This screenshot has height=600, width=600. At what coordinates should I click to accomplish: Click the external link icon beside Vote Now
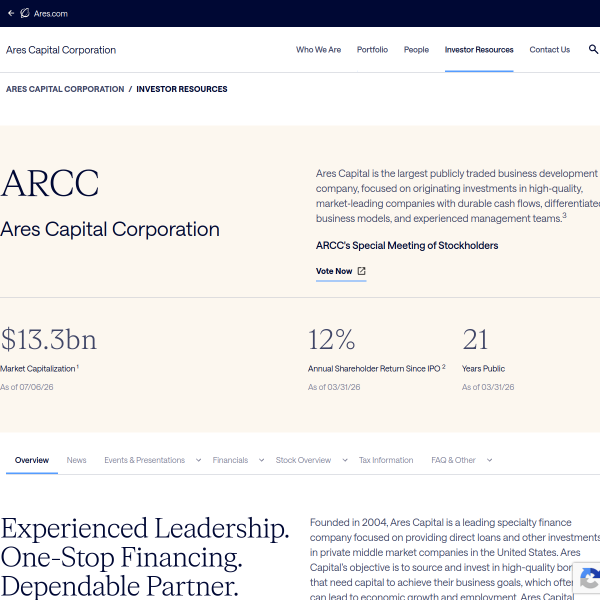pyautogui.click(x=361, y=271)
